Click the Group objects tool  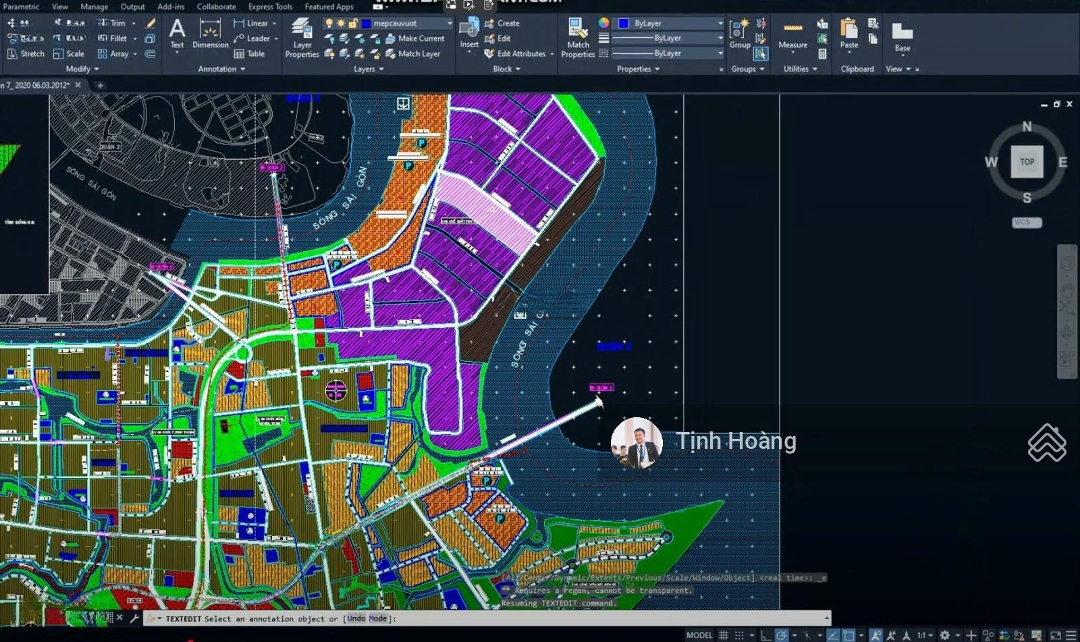(740, 34)
